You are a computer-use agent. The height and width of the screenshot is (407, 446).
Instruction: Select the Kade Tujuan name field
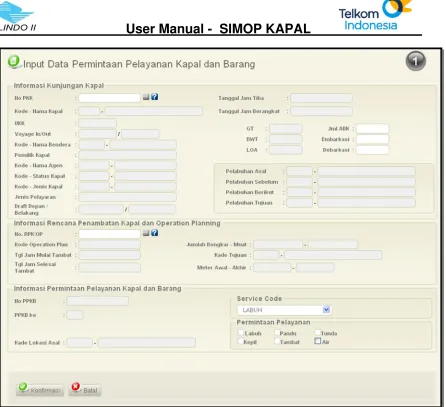tap(333, 255)
